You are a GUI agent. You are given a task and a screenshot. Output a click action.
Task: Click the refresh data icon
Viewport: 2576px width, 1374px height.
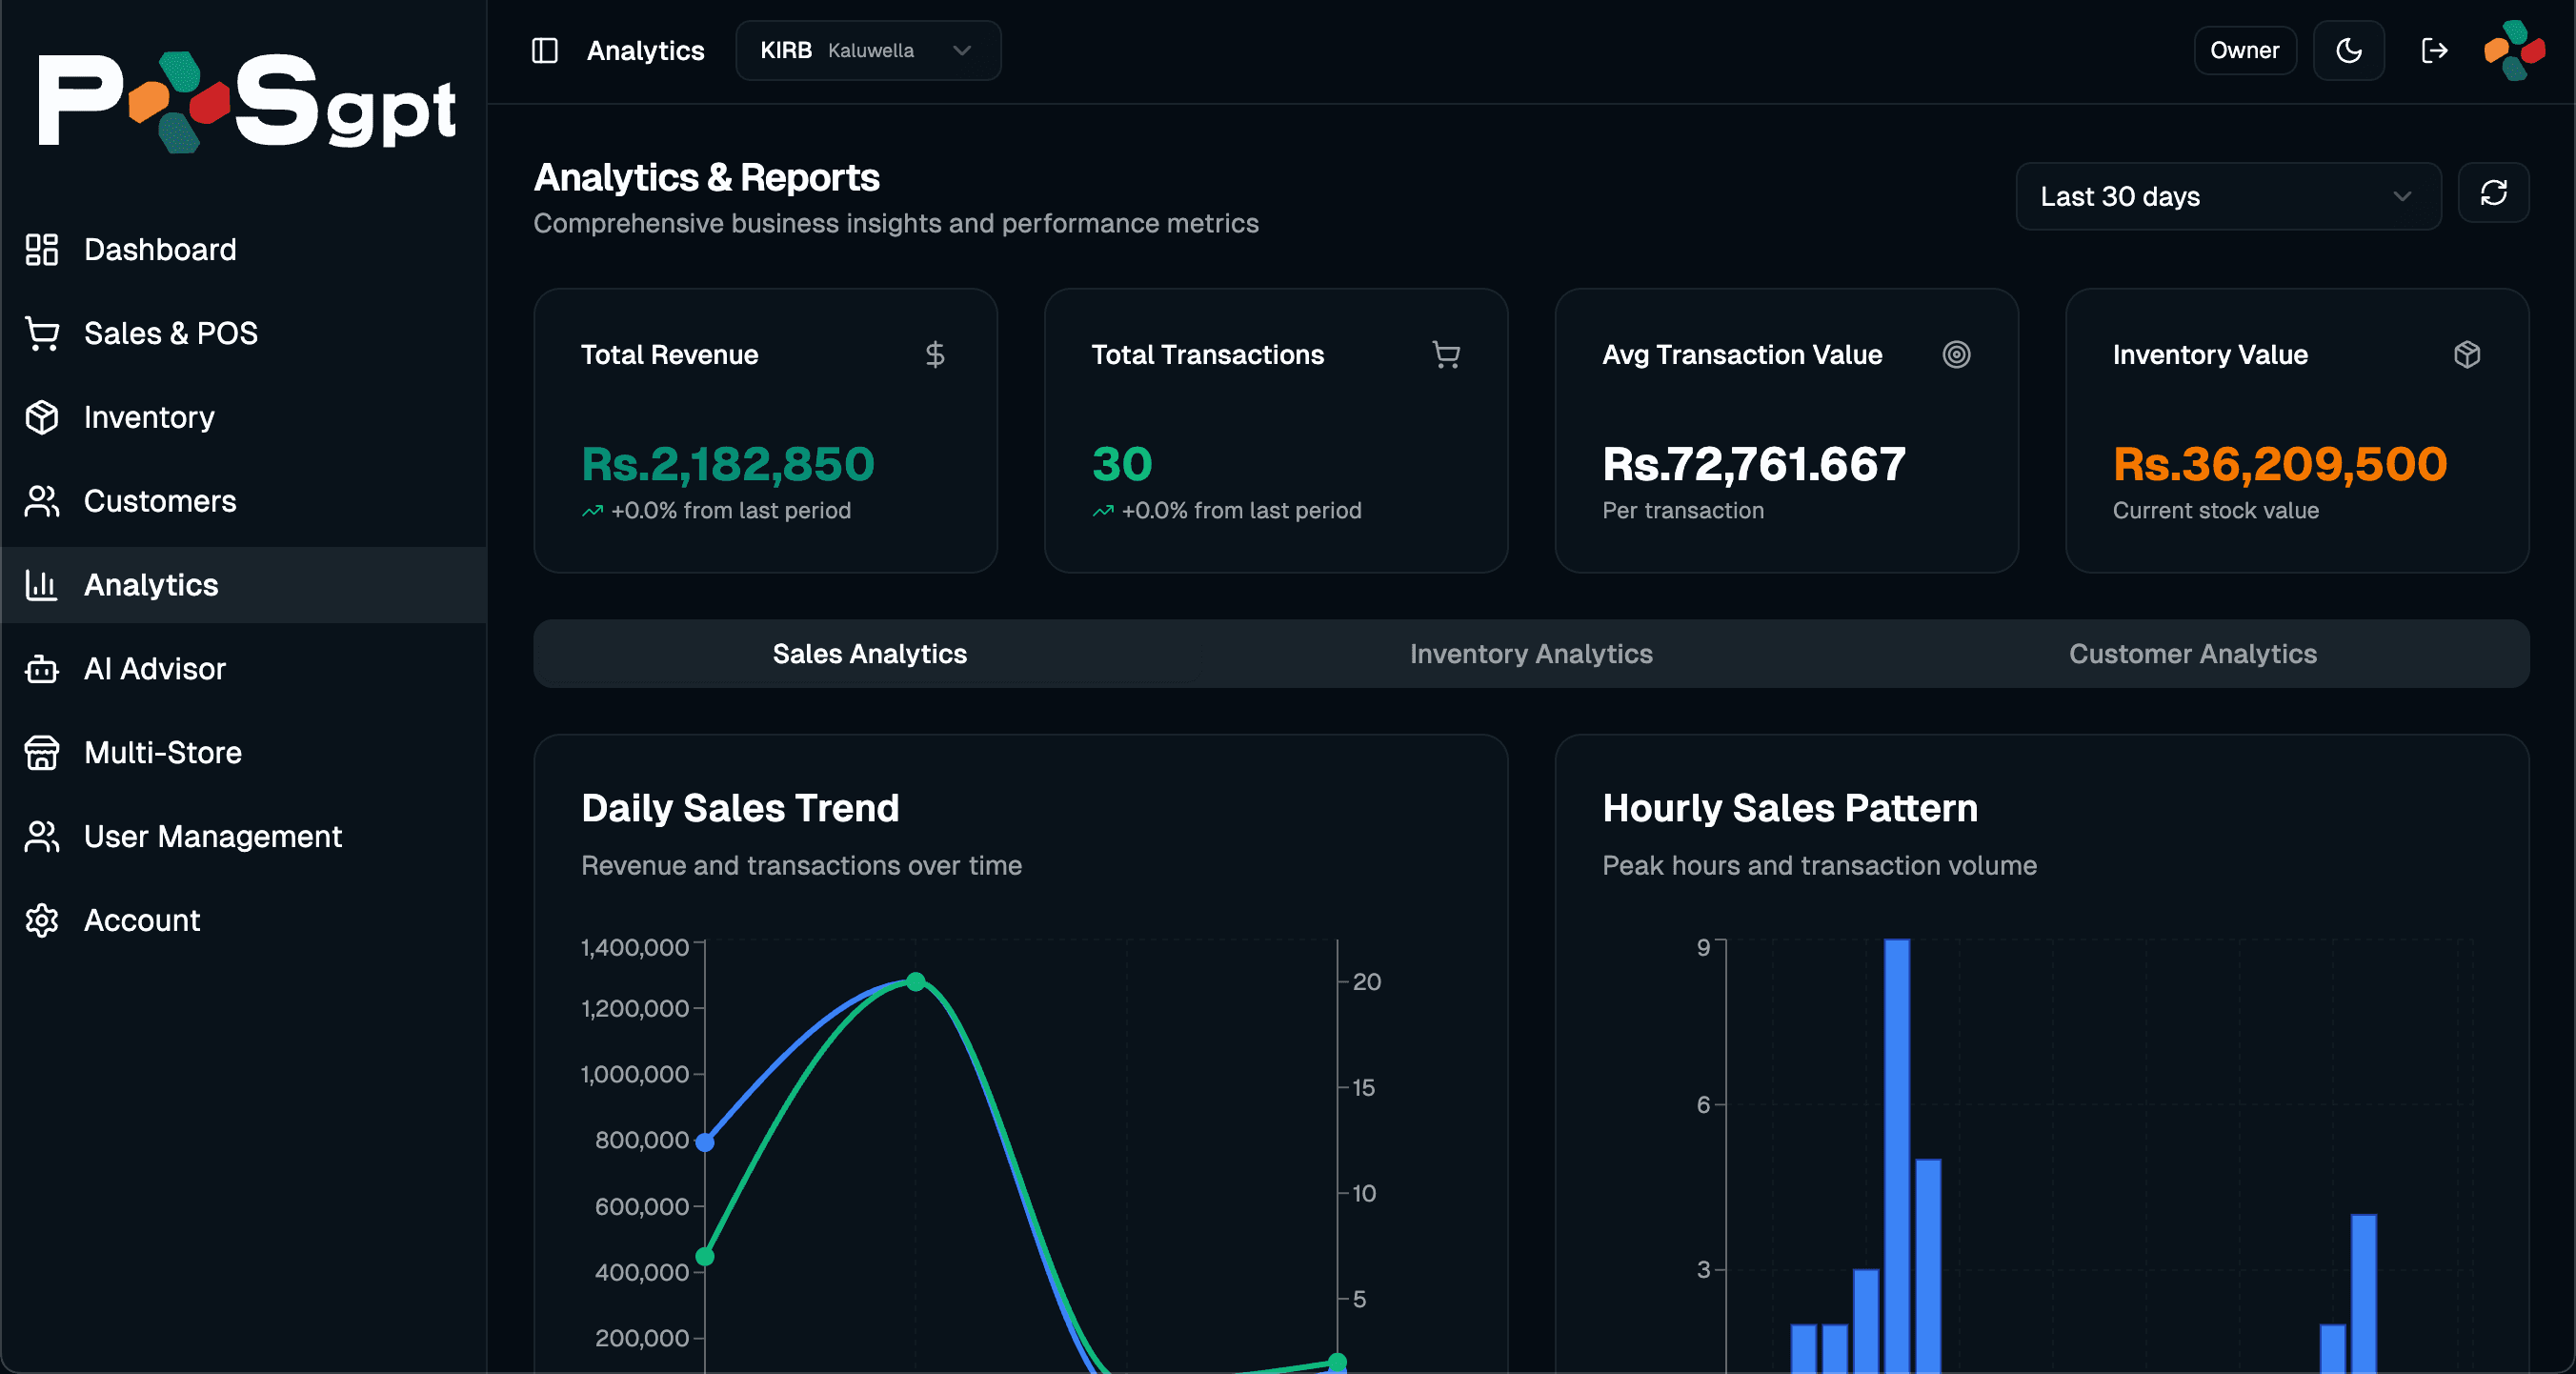pos(2494,193)
